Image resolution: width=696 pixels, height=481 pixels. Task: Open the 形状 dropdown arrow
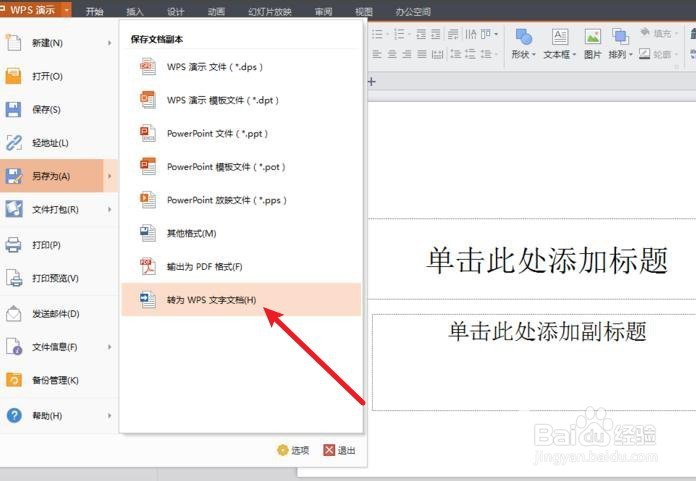coord(534,55)
